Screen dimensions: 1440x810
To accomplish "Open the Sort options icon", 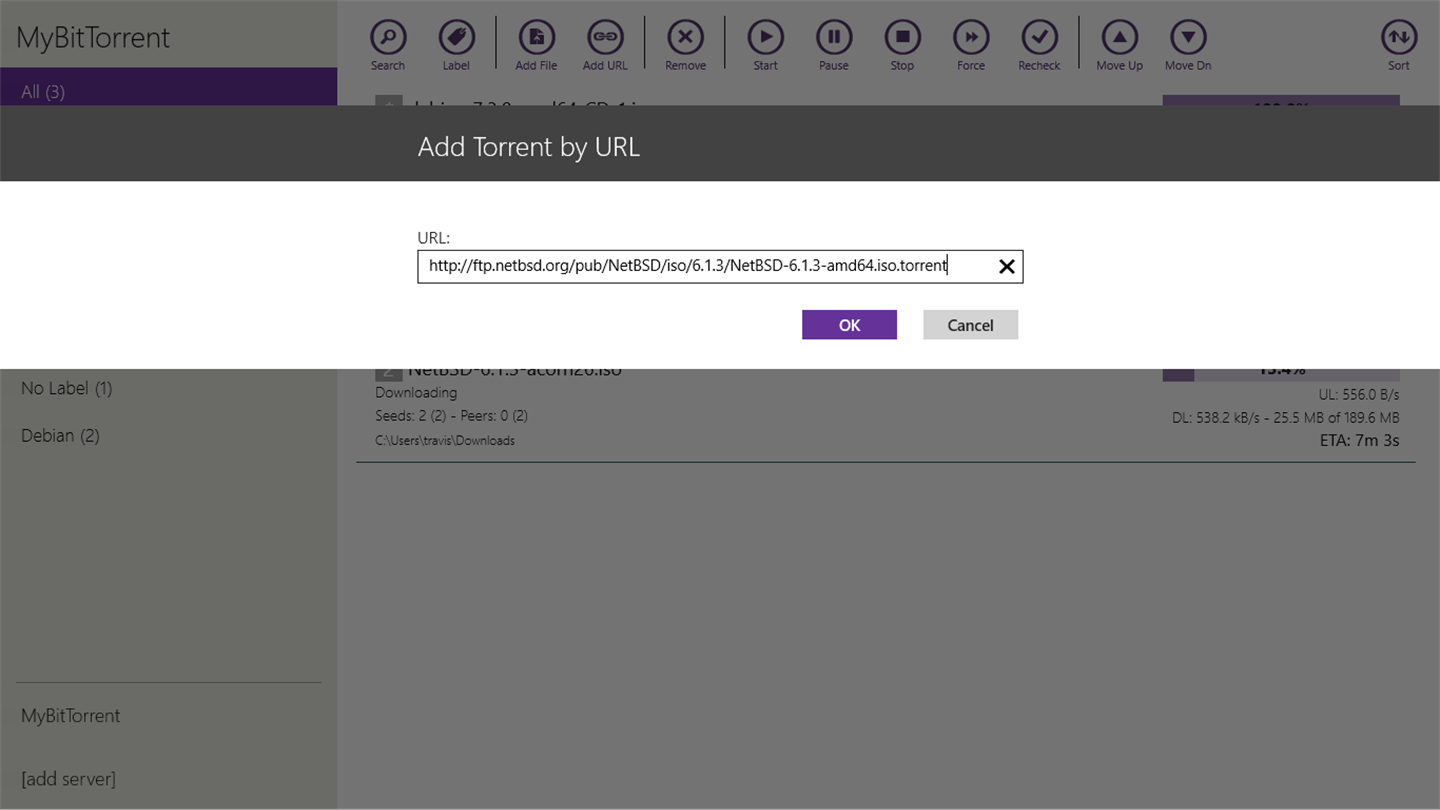I will coord(1399,38).
